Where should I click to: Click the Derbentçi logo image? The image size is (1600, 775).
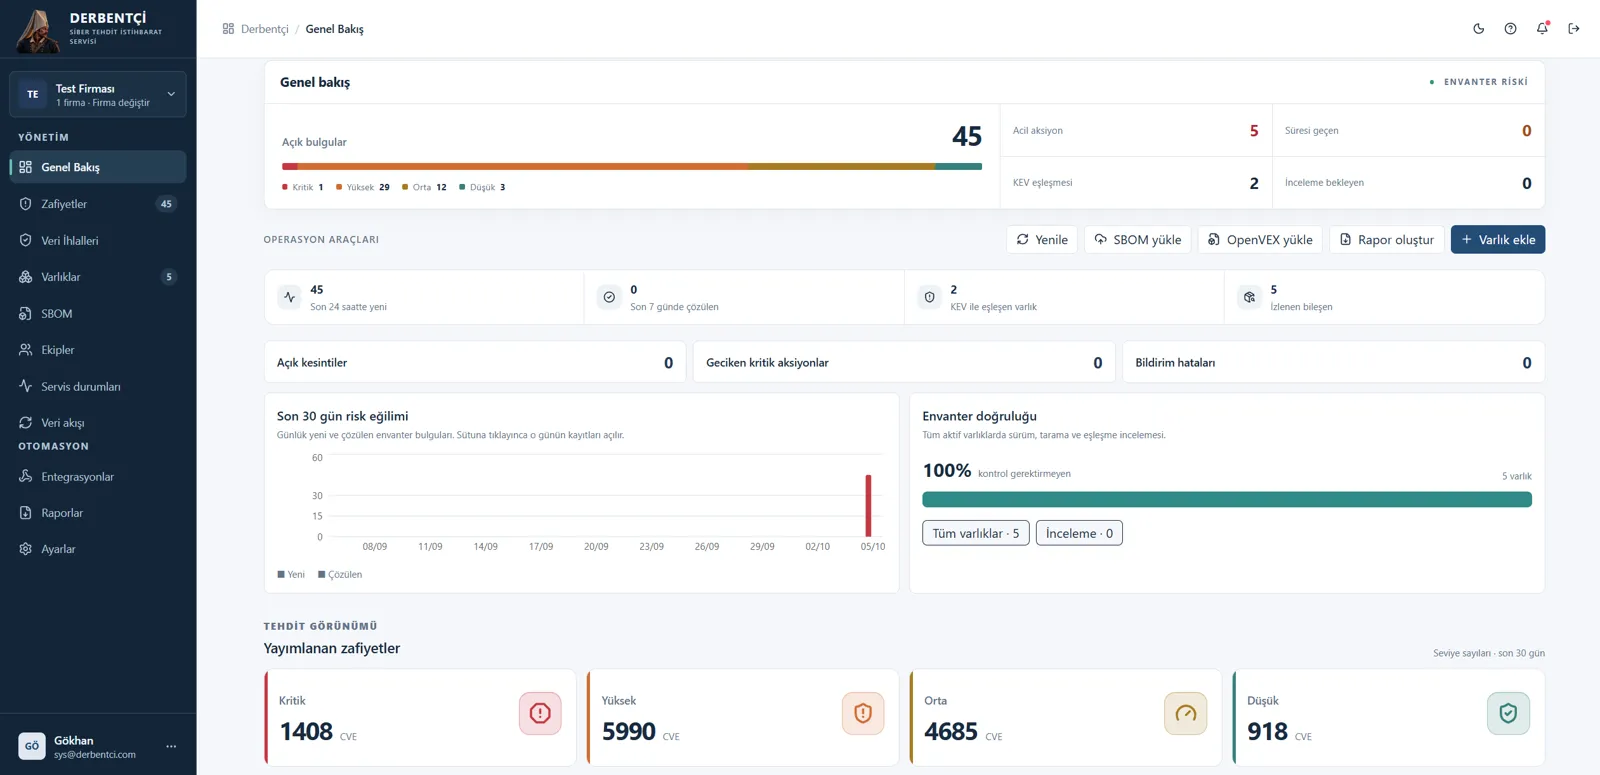point(38,30)
